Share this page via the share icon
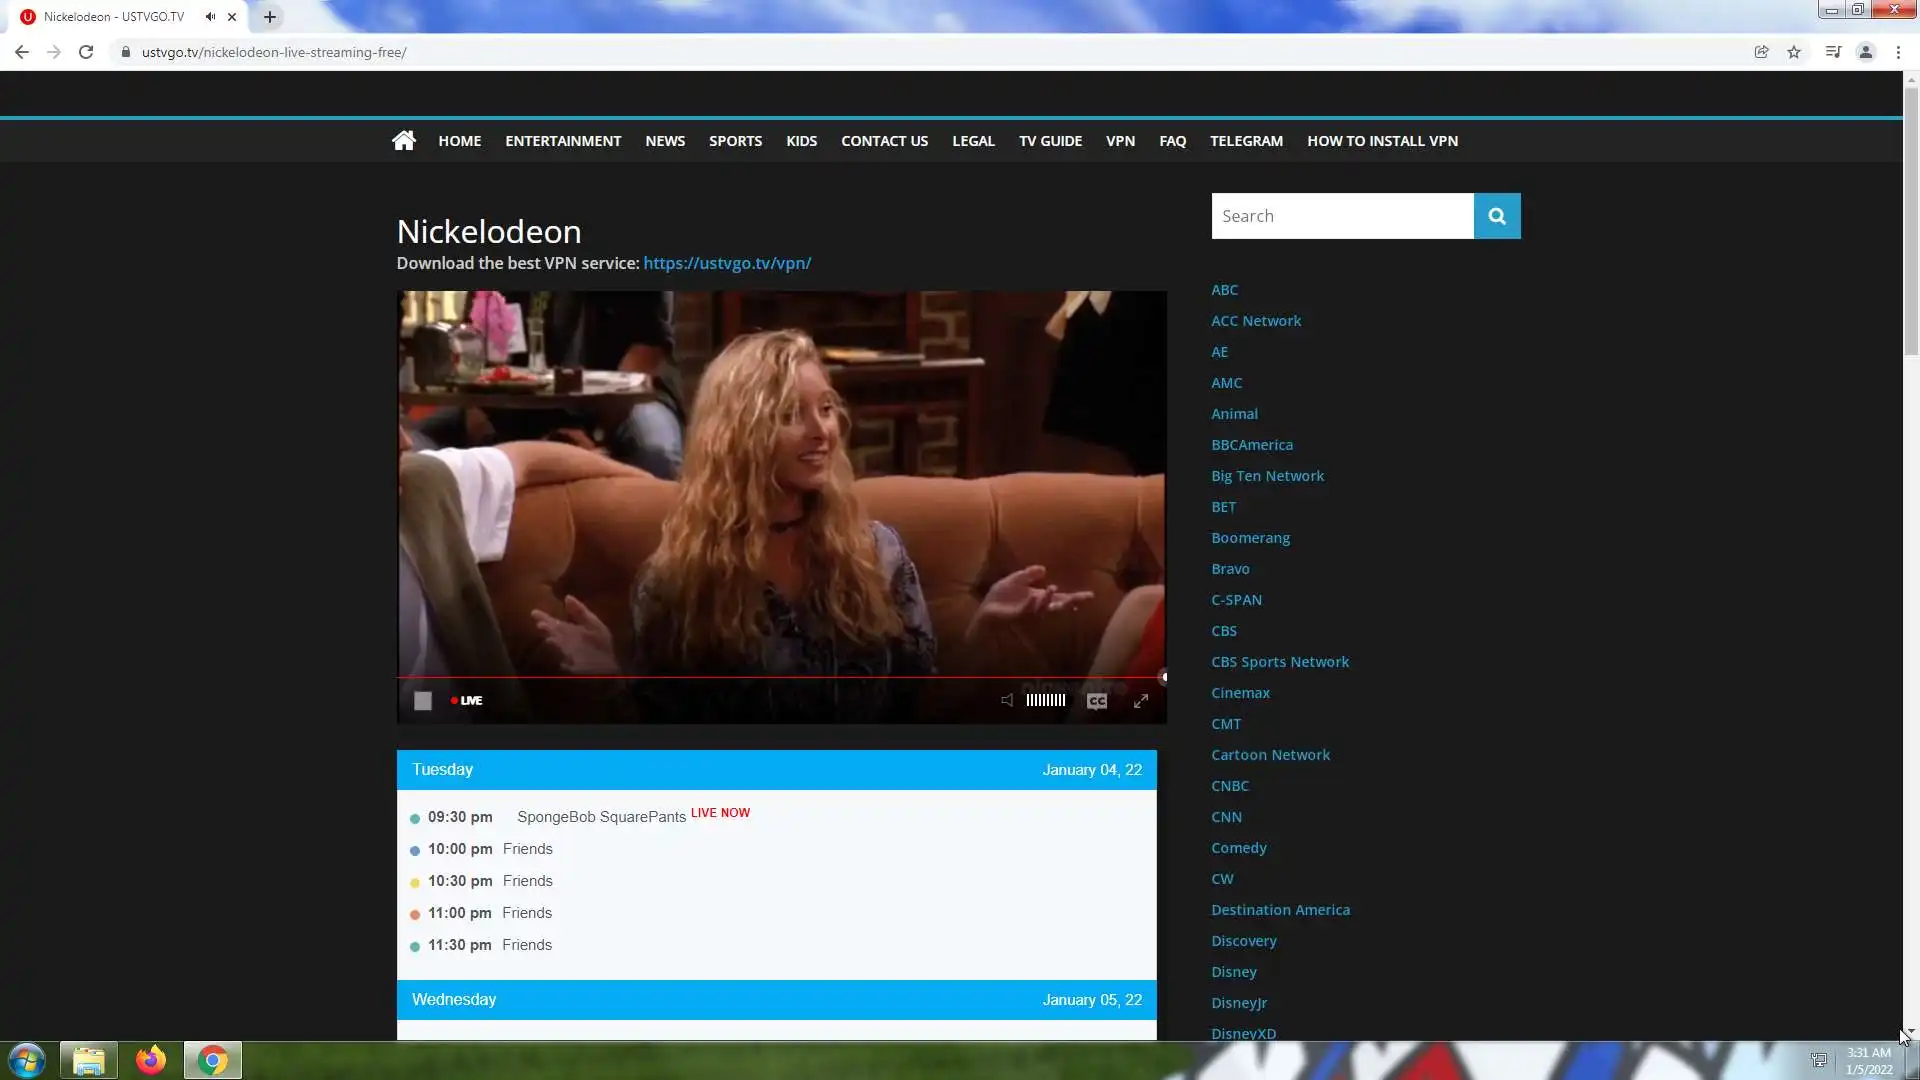Screen dimensions: 1920x1080 click(x=1761, y=52)
